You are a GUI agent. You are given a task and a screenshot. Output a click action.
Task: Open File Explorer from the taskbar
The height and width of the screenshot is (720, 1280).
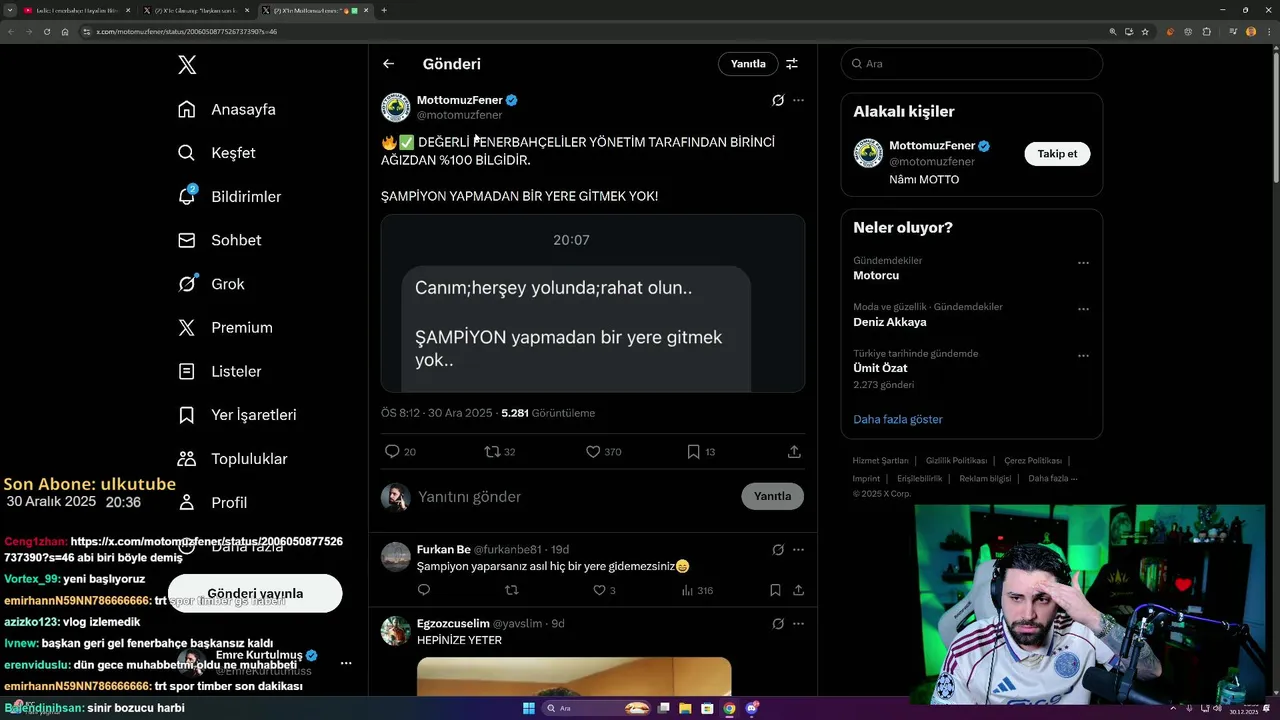685,708
